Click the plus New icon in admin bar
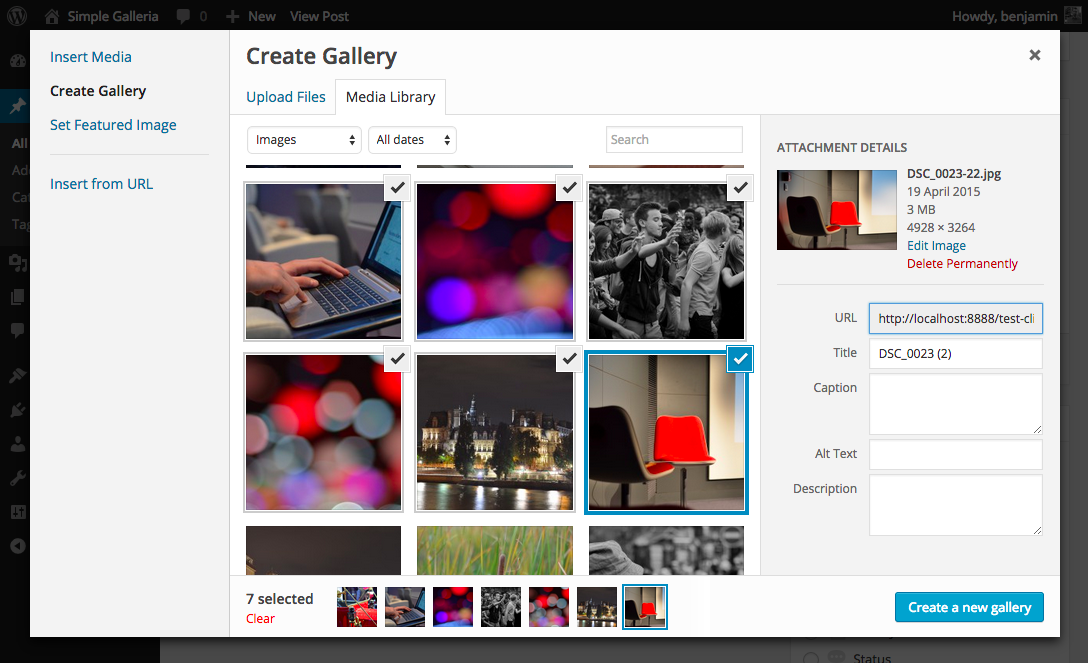 232,16
